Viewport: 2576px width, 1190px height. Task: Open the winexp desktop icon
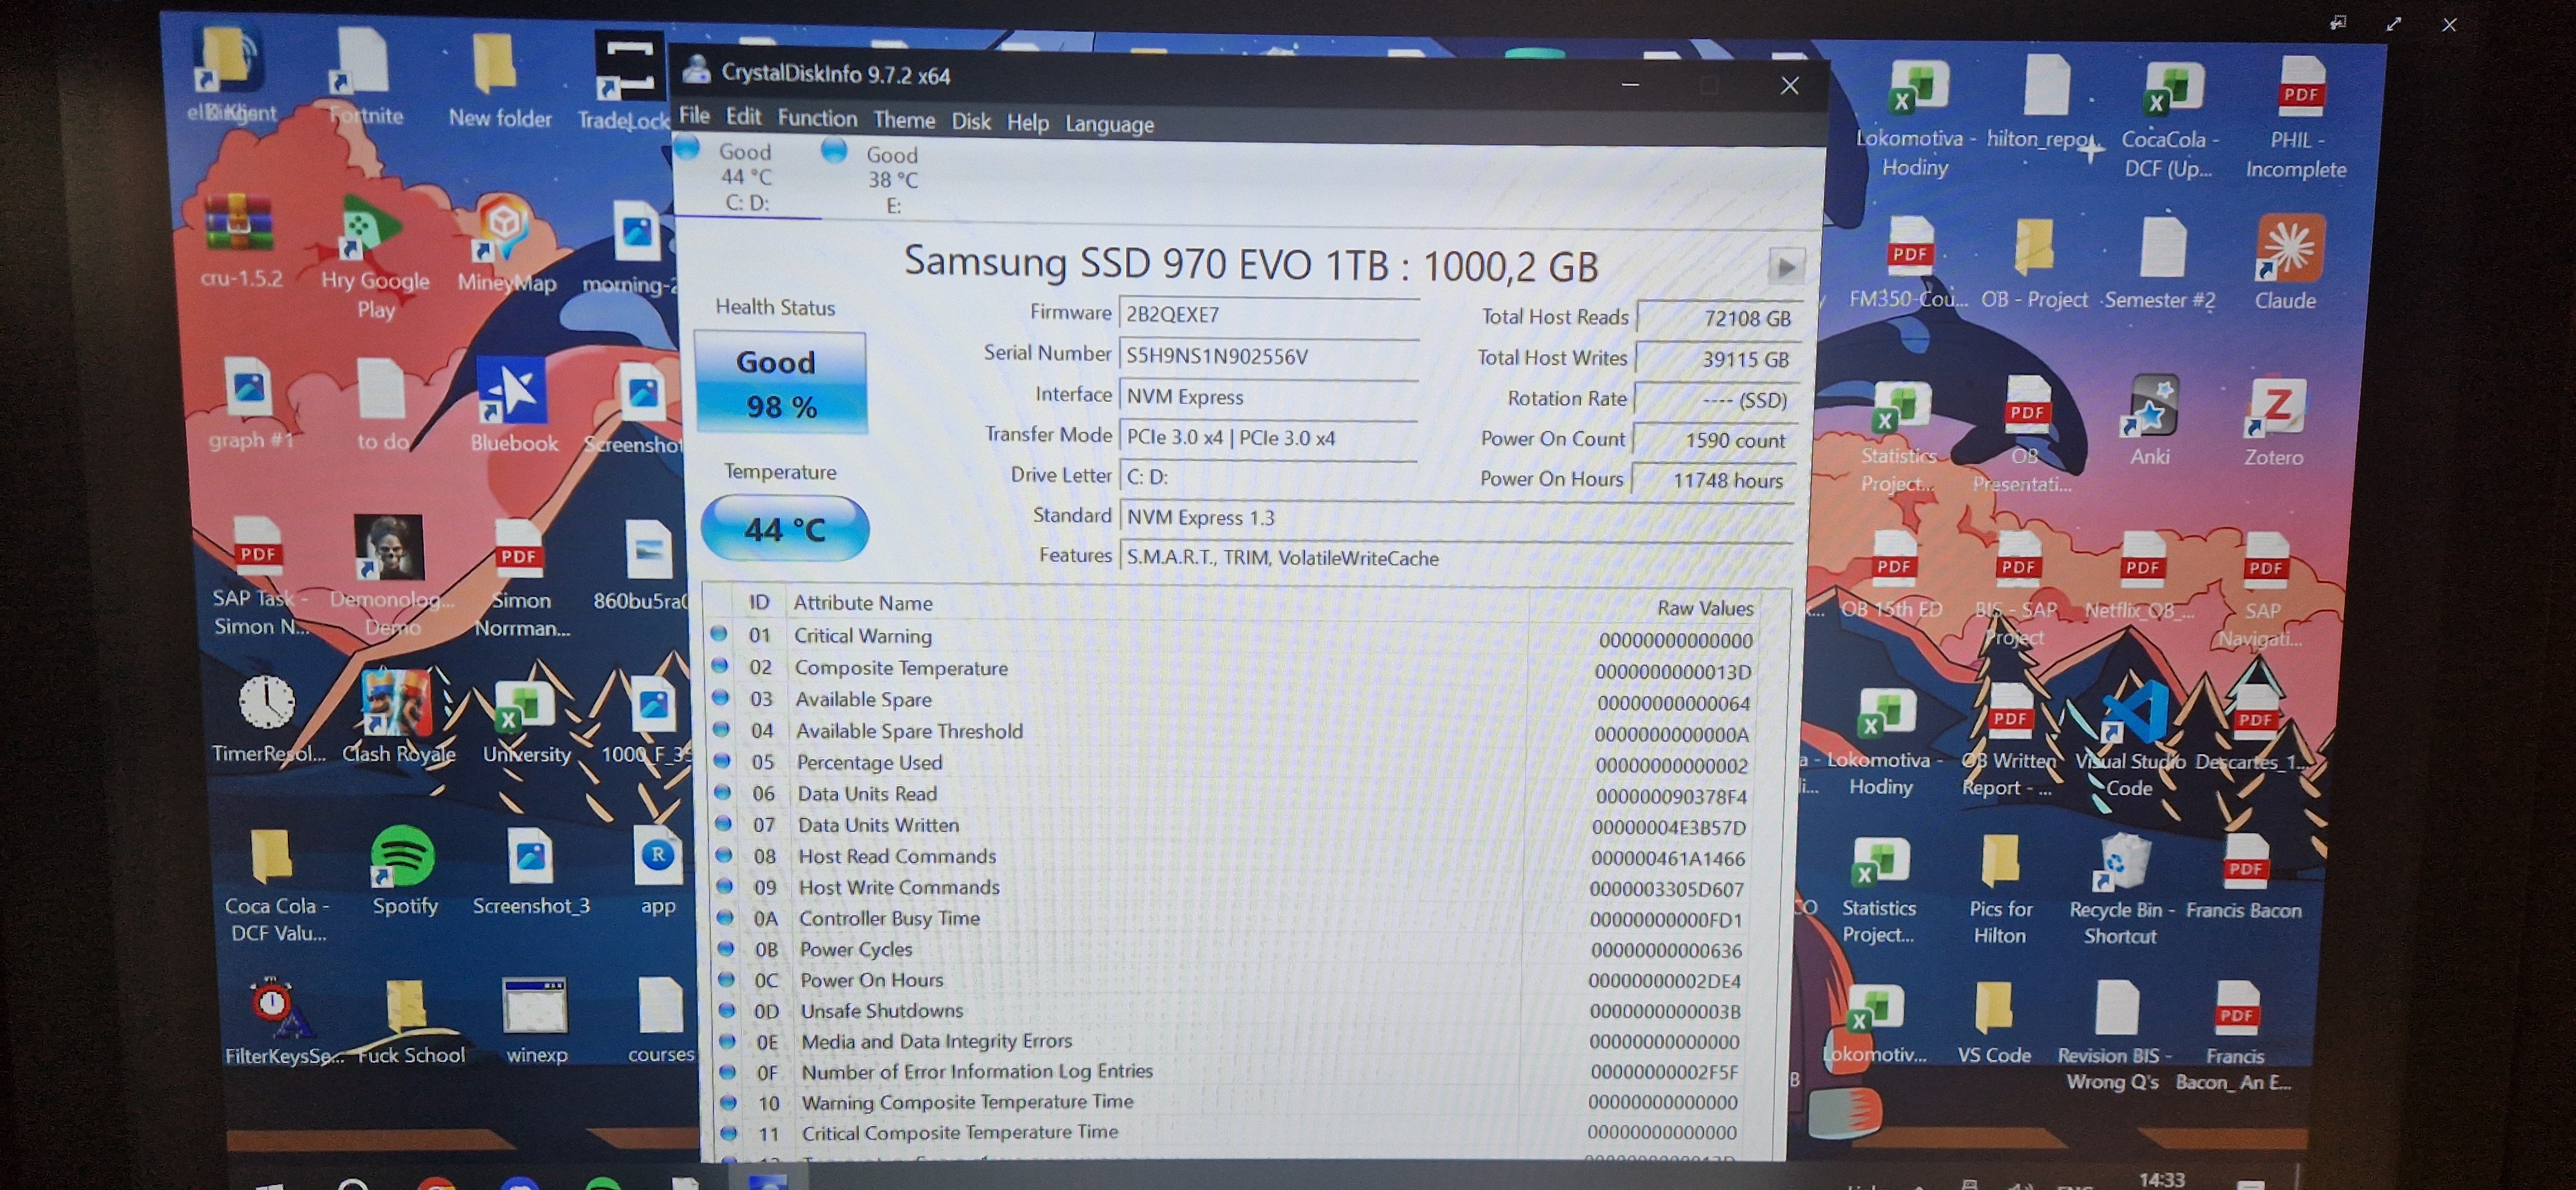(x=536, y=1020)
